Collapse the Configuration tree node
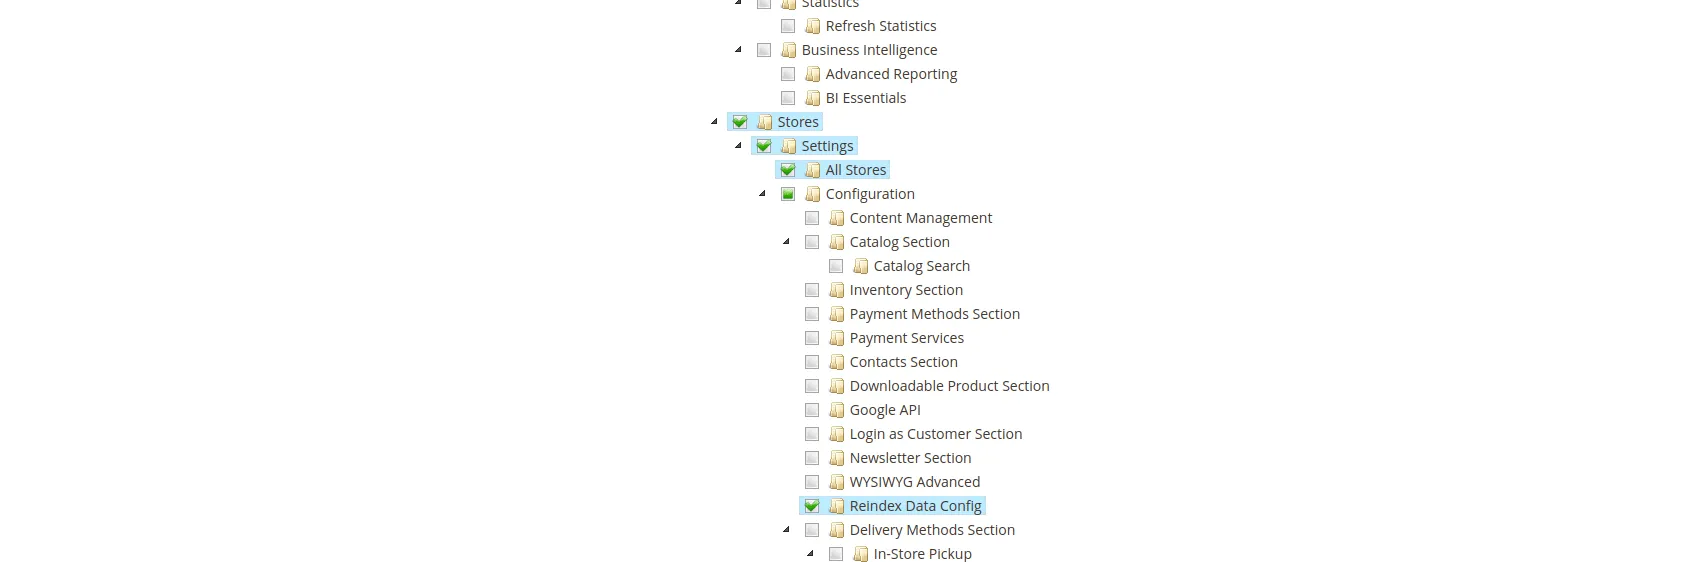This screenshot has height=562, width=1708. (x=762, y=194)
